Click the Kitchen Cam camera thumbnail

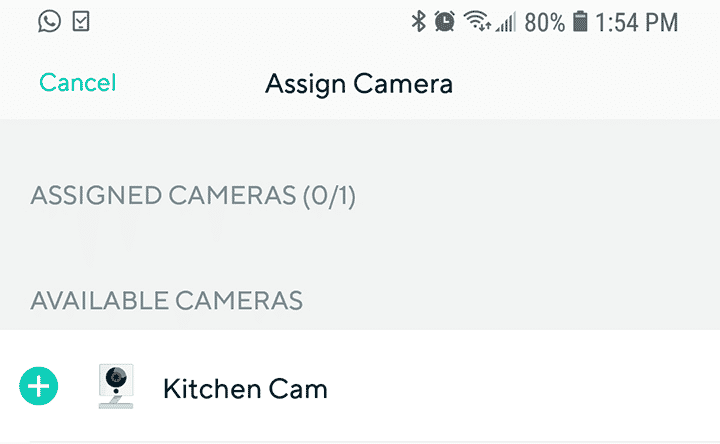[118, 386]
